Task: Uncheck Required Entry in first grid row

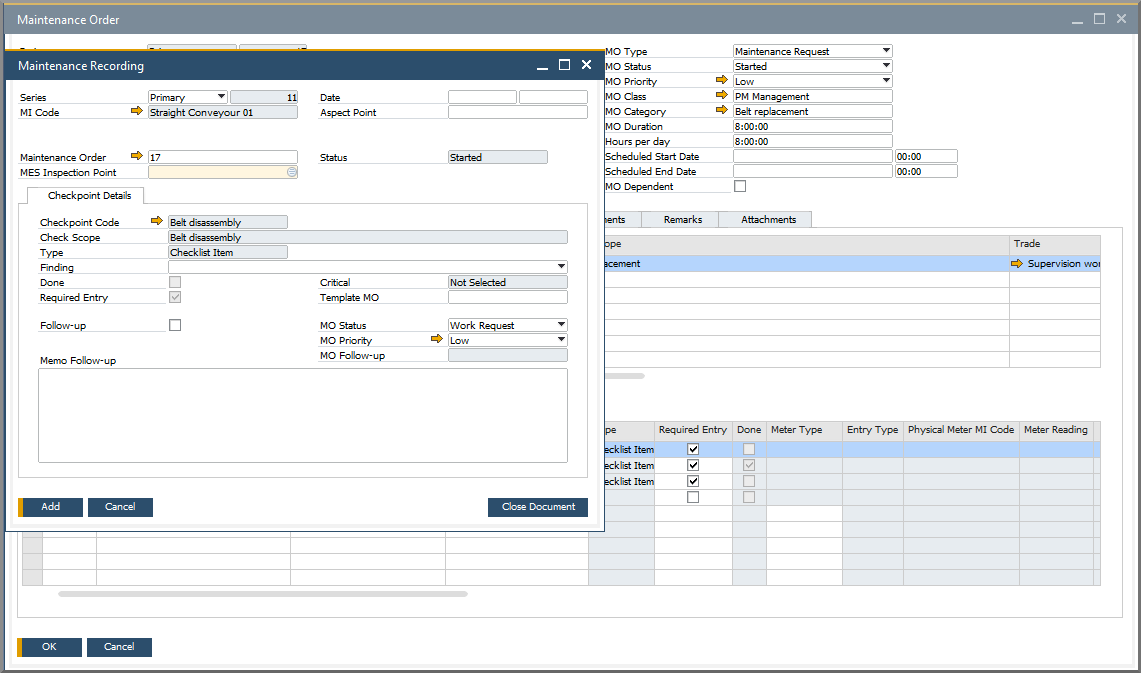Action: point(693,449)
